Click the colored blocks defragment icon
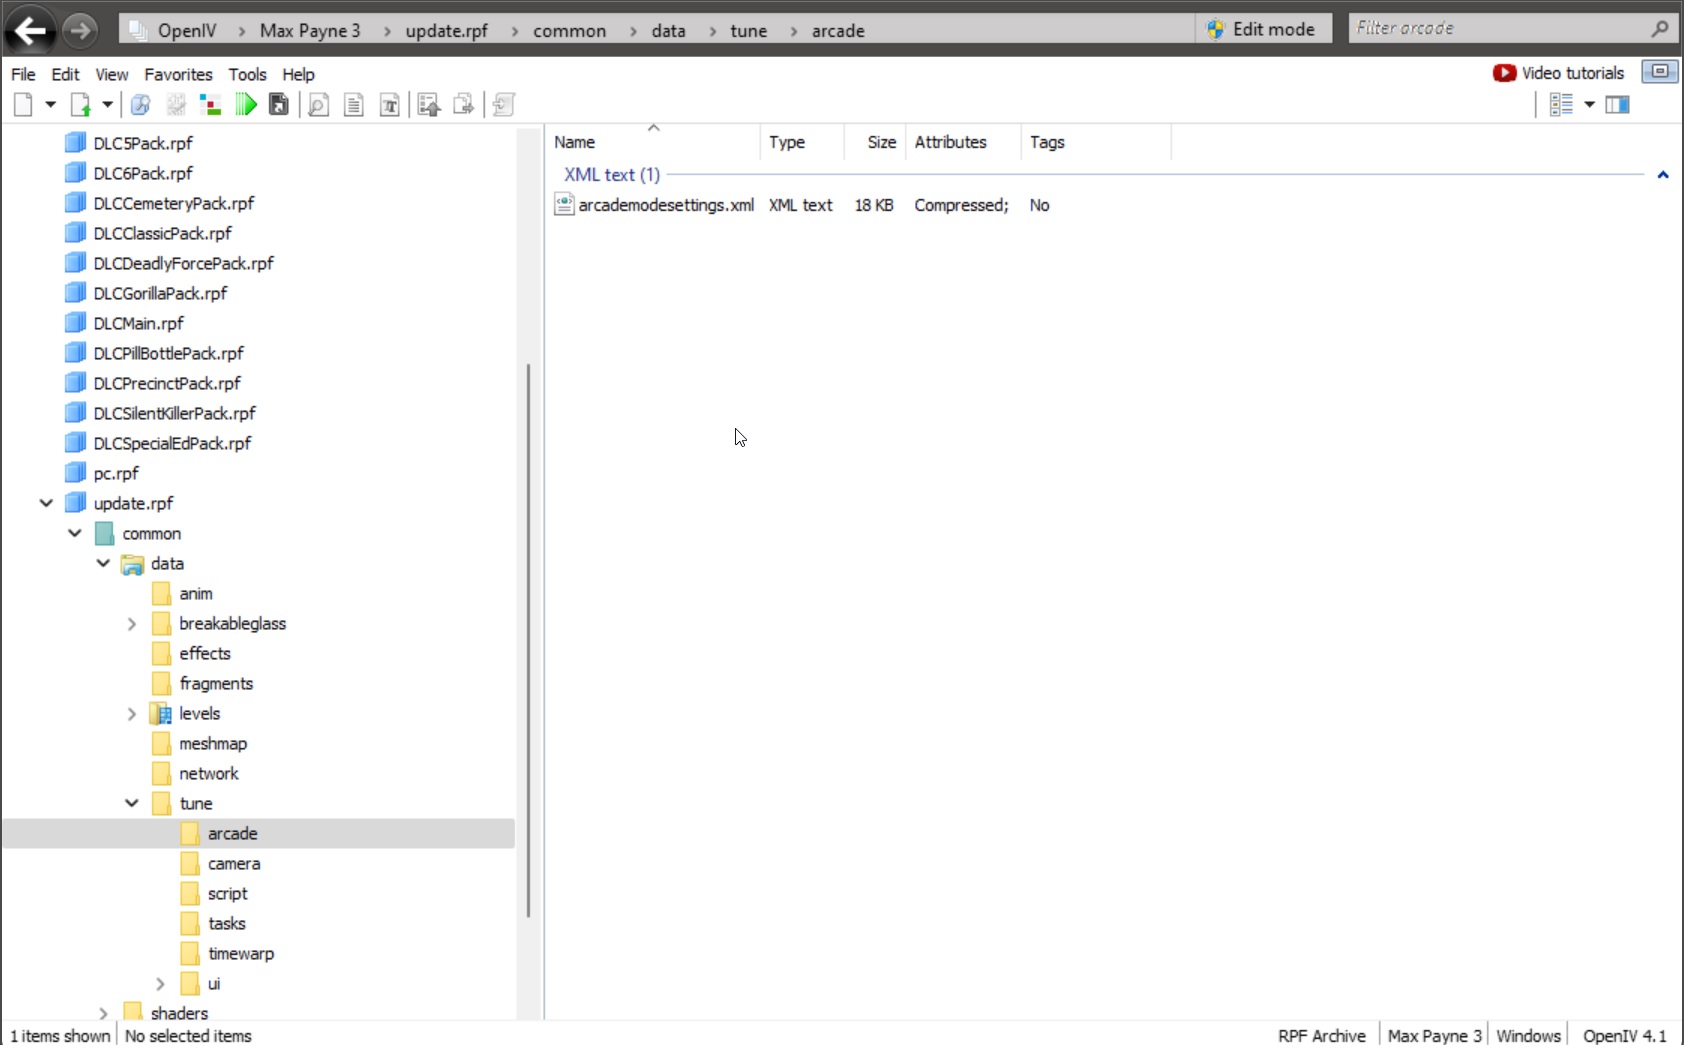This screenshot has height=1049, width=1684. [x=210, y=104]
